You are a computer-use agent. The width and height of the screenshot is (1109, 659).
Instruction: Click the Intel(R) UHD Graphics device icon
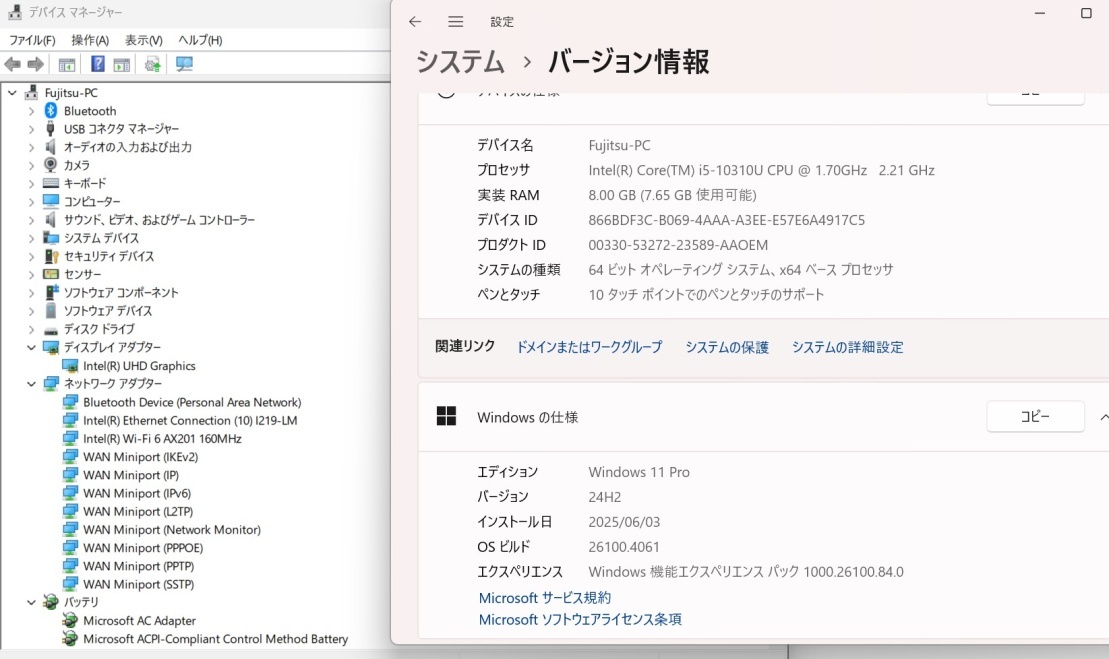70,366
